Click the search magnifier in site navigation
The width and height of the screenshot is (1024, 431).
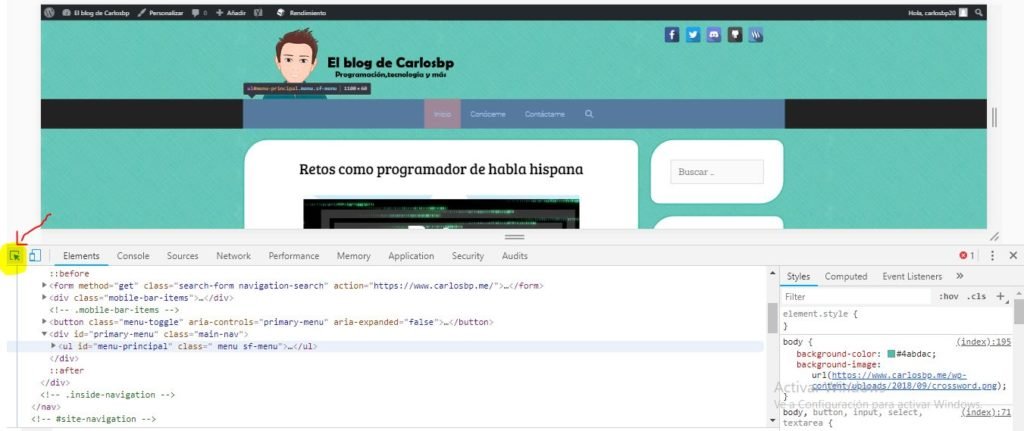[589, 114]
